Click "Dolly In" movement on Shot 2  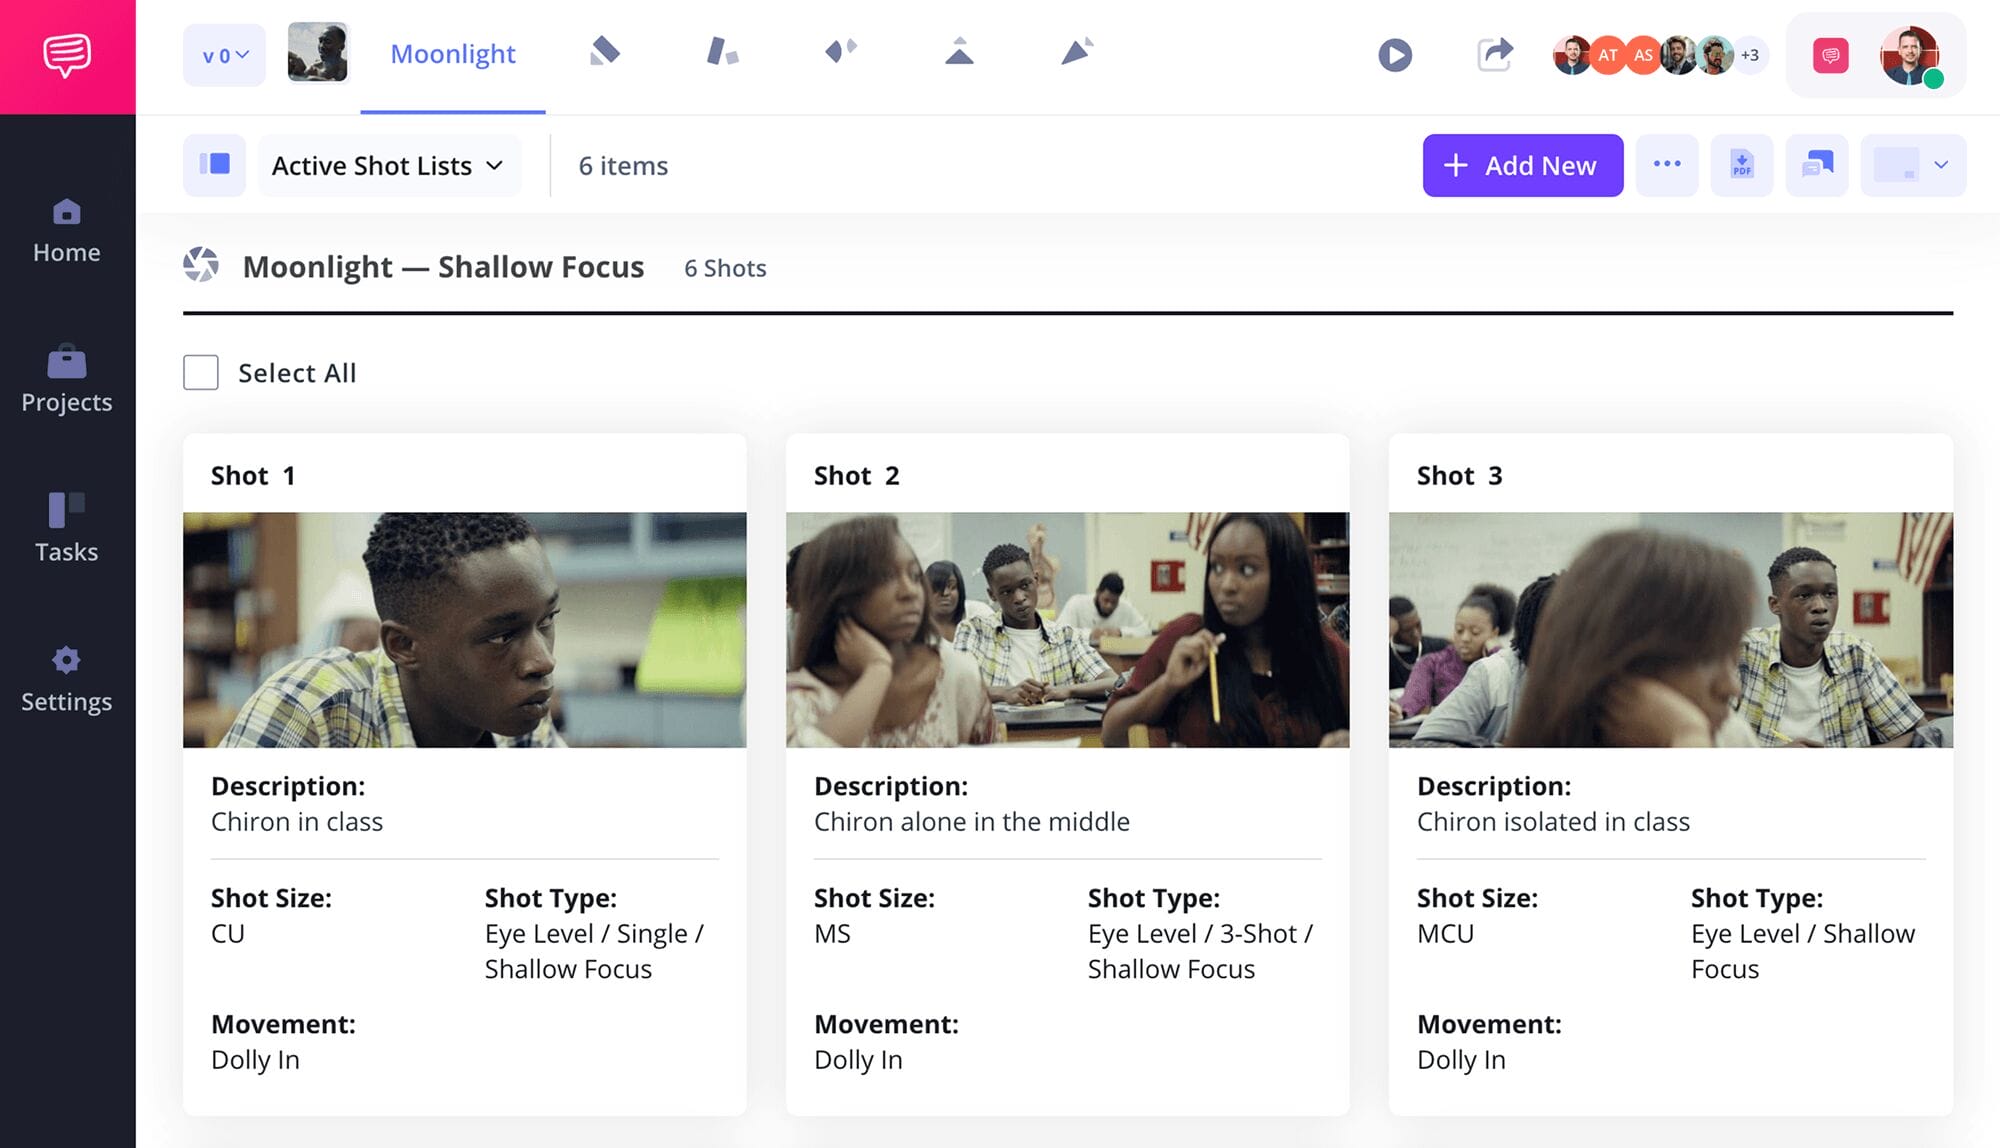(858, 1060)
